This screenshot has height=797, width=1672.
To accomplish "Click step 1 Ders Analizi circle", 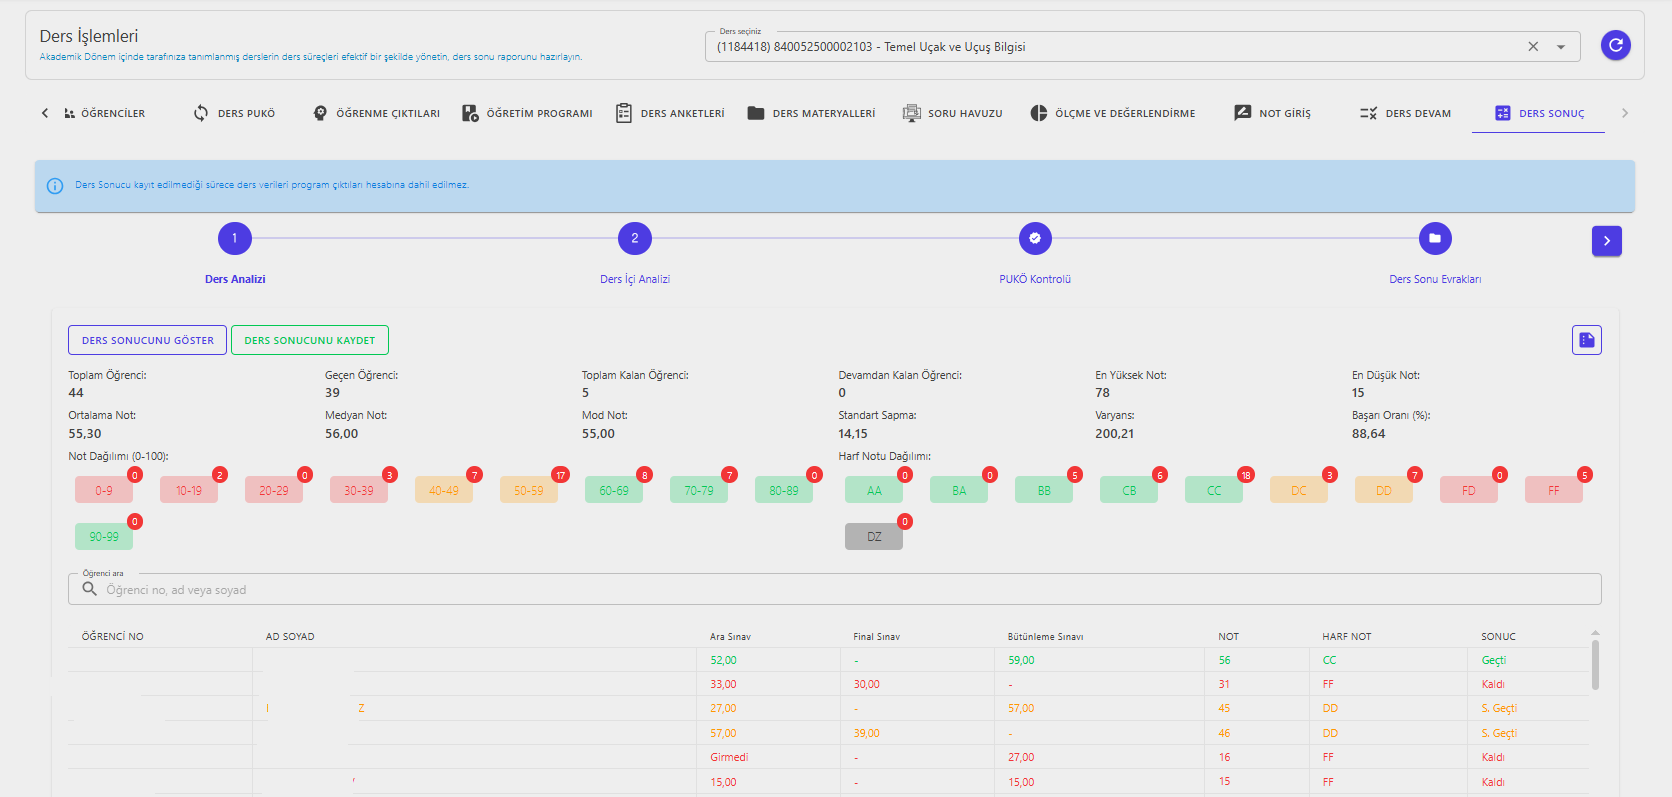I will click(235, 238).
